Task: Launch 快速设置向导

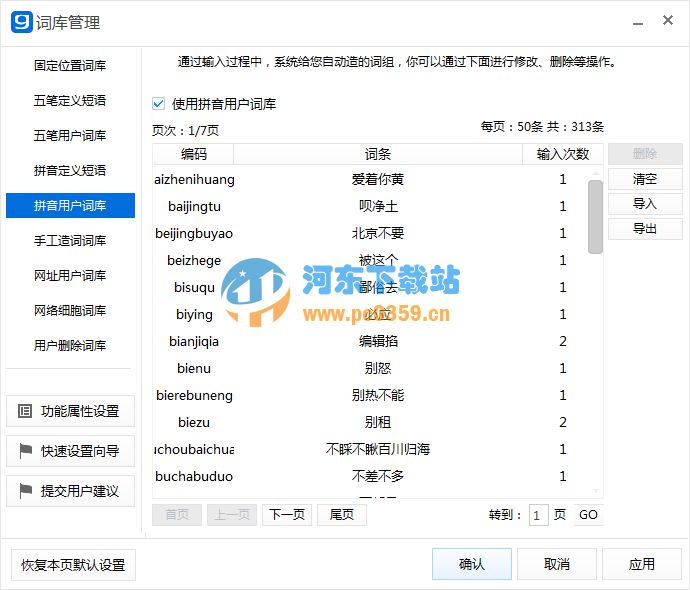Action: point(70,451)
